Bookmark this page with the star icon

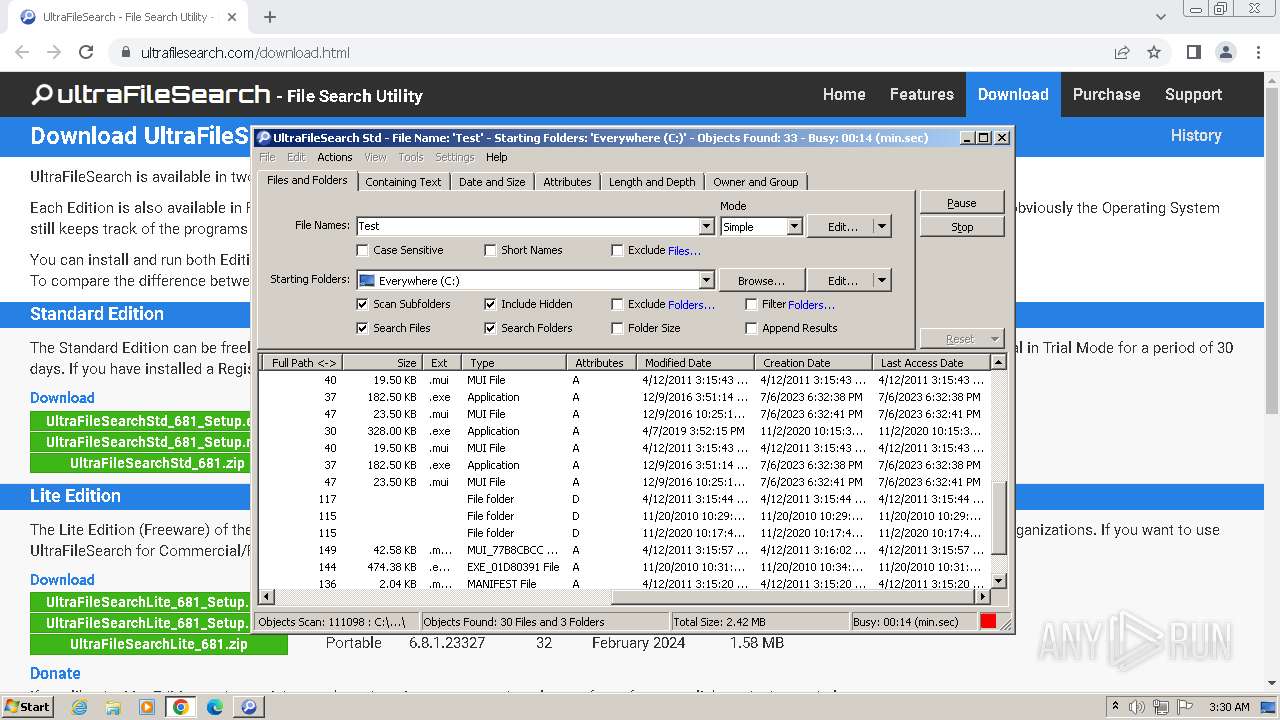point(1154,52)
